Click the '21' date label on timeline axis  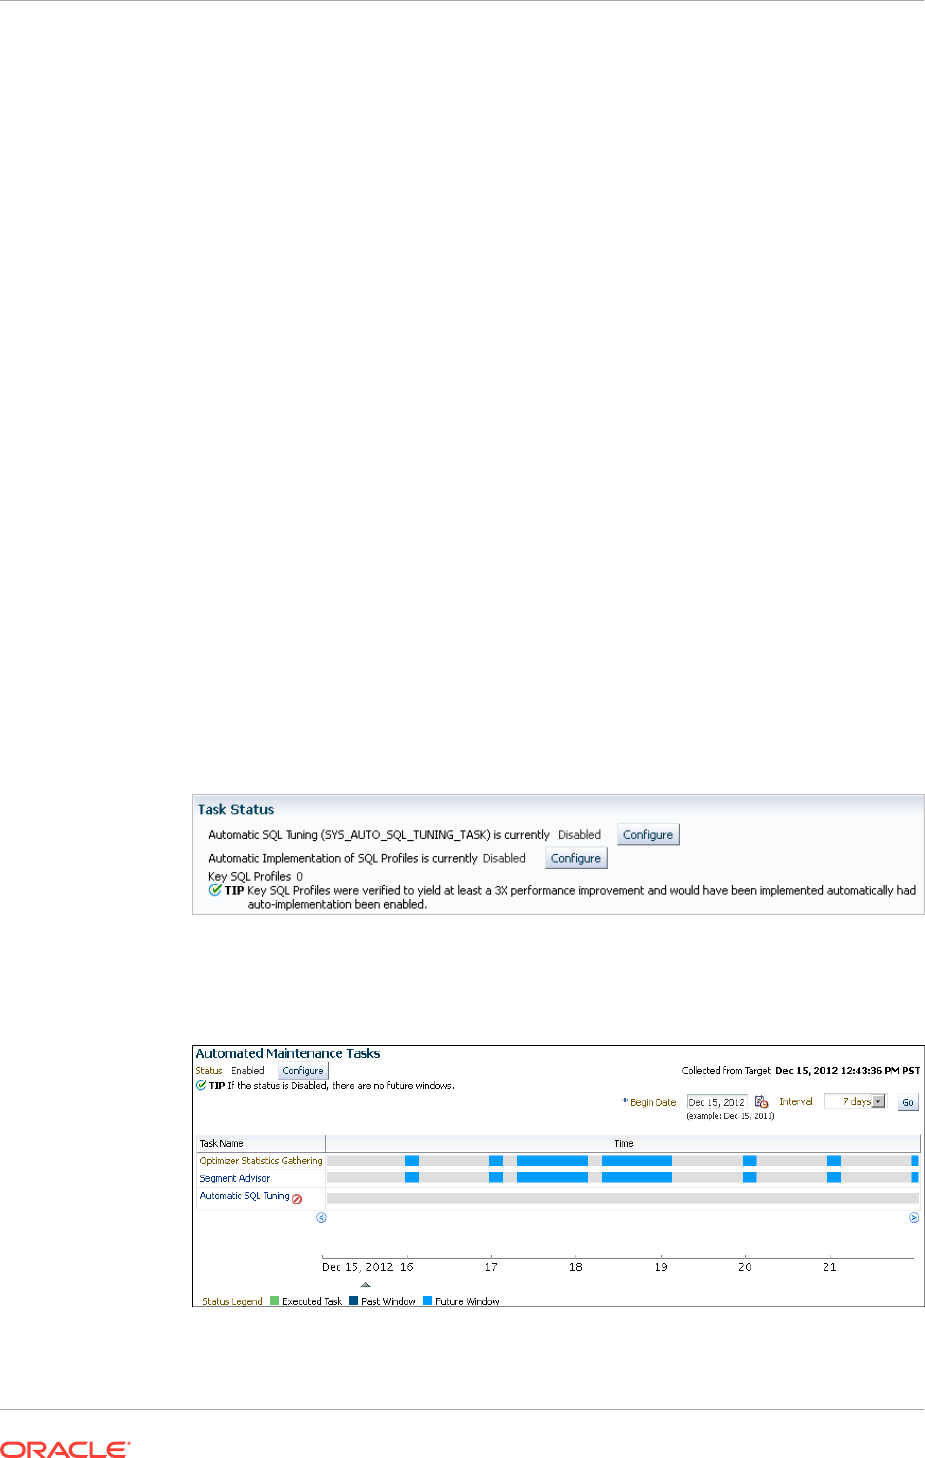[x=830, y=1267]
